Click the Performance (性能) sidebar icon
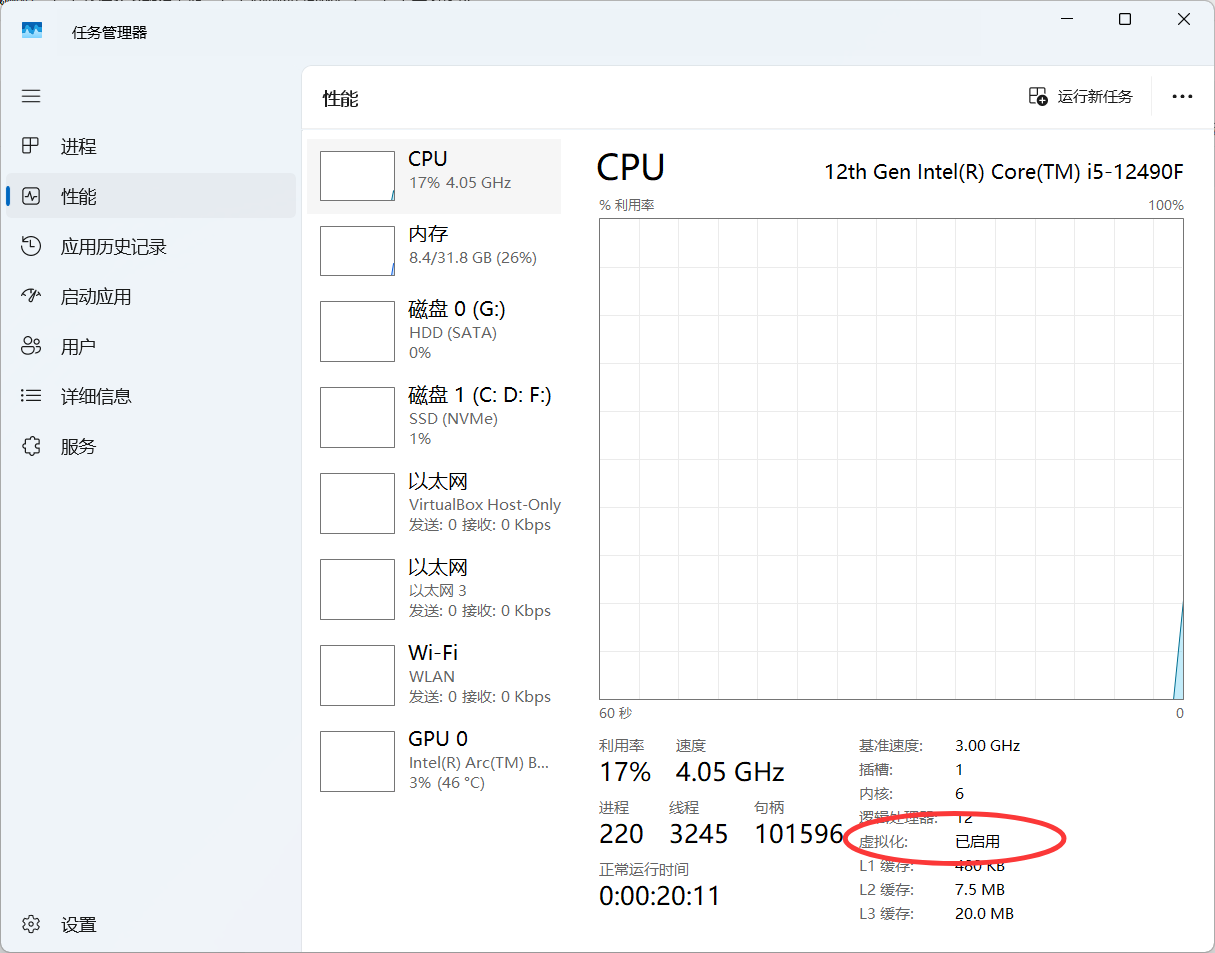 click(31, 196)
